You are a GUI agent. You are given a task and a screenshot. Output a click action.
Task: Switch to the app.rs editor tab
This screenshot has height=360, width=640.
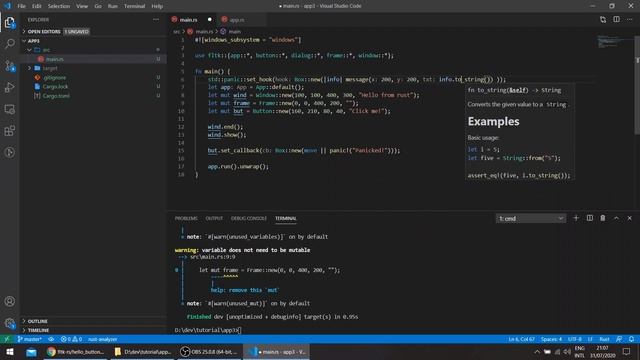click(x=240, y=20)
